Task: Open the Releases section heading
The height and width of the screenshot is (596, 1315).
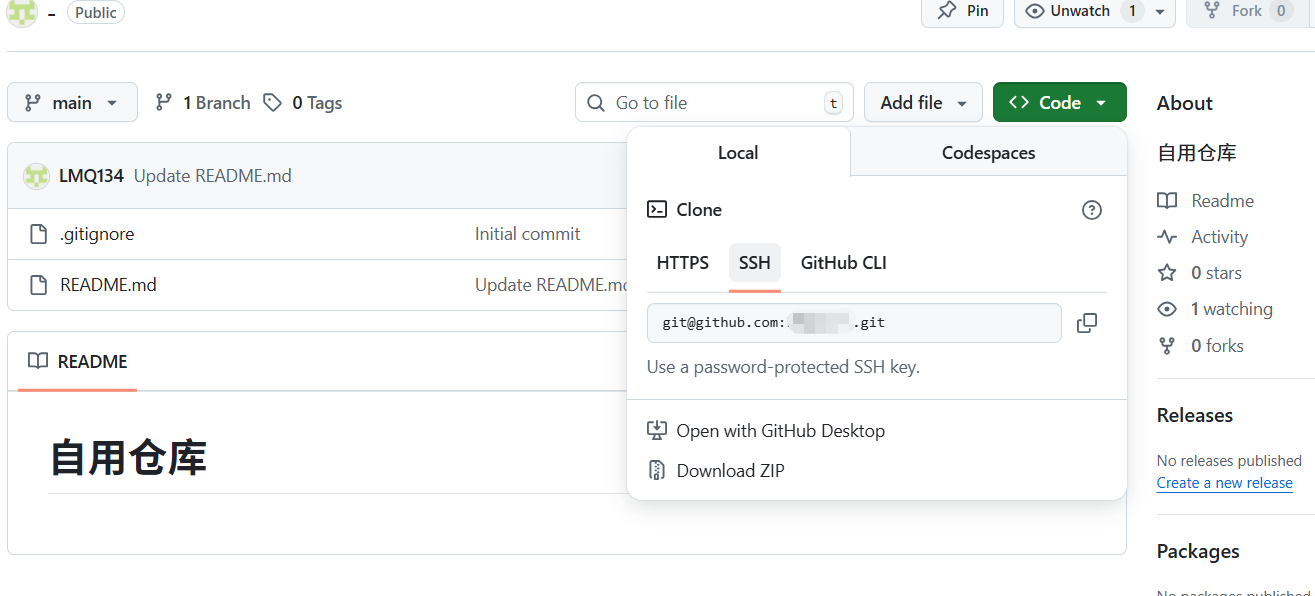Action: (1195, 415)
